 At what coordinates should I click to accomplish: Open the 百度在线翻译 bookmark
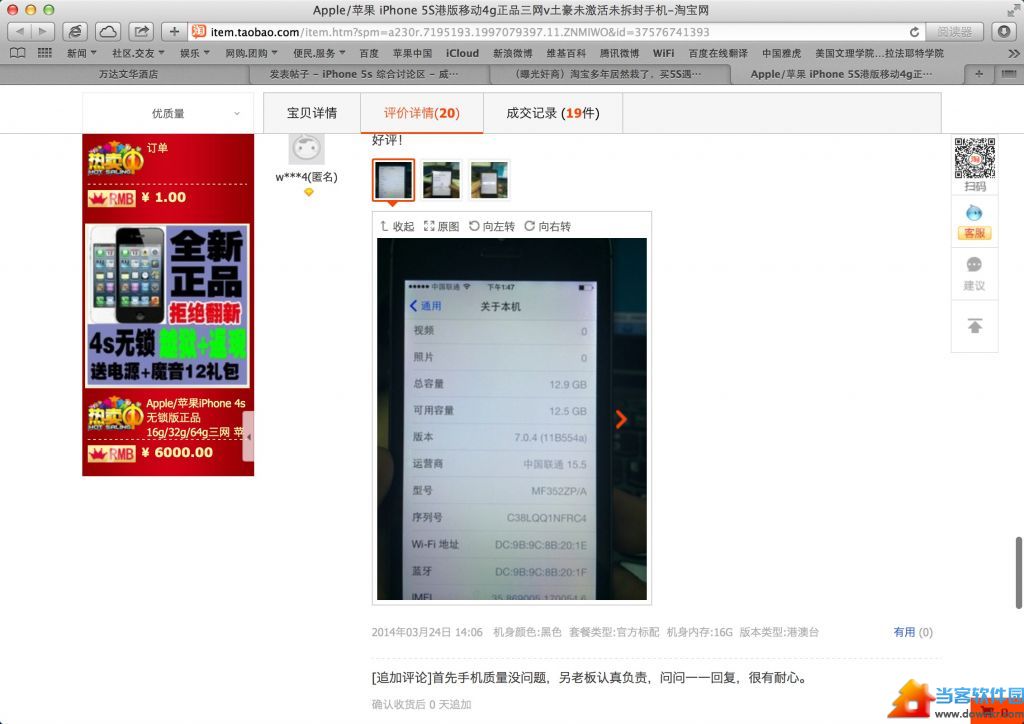click(718, 54)
